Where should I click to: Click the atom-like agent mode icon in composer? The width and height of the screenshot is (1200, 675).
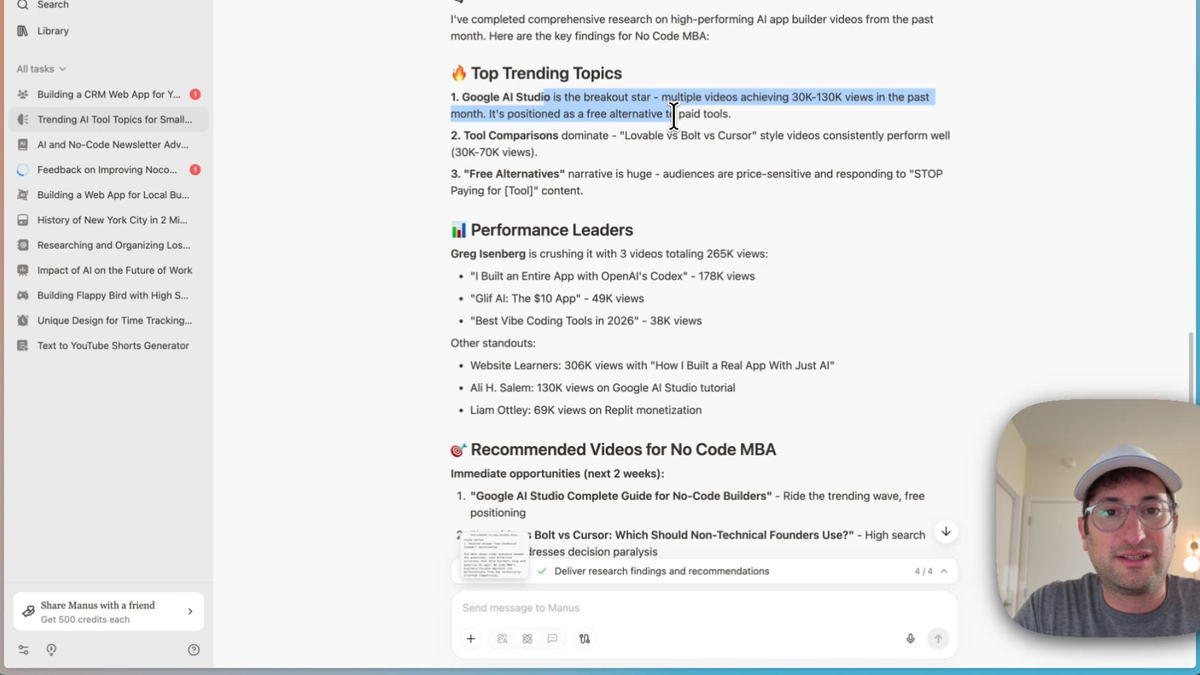(x=527, y=638)
